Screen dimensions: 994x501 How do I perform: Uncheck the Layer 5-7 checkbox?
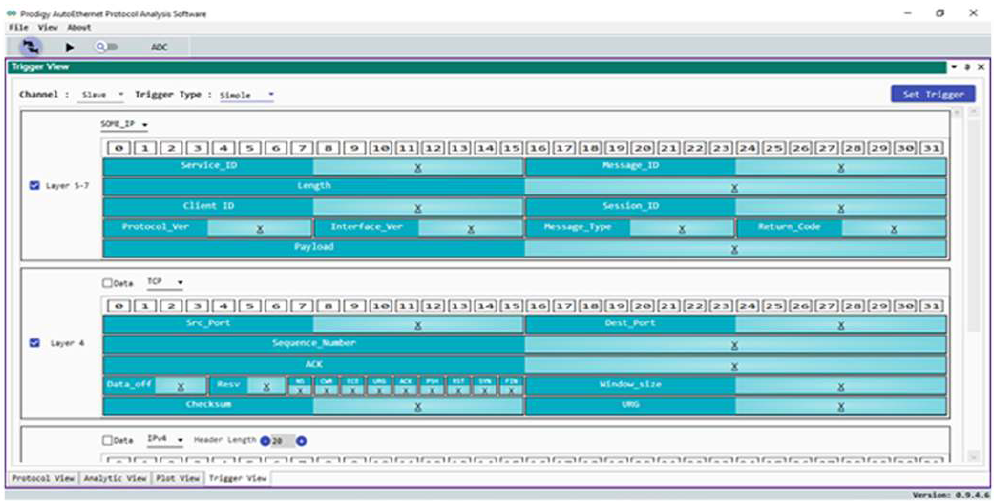36,185
